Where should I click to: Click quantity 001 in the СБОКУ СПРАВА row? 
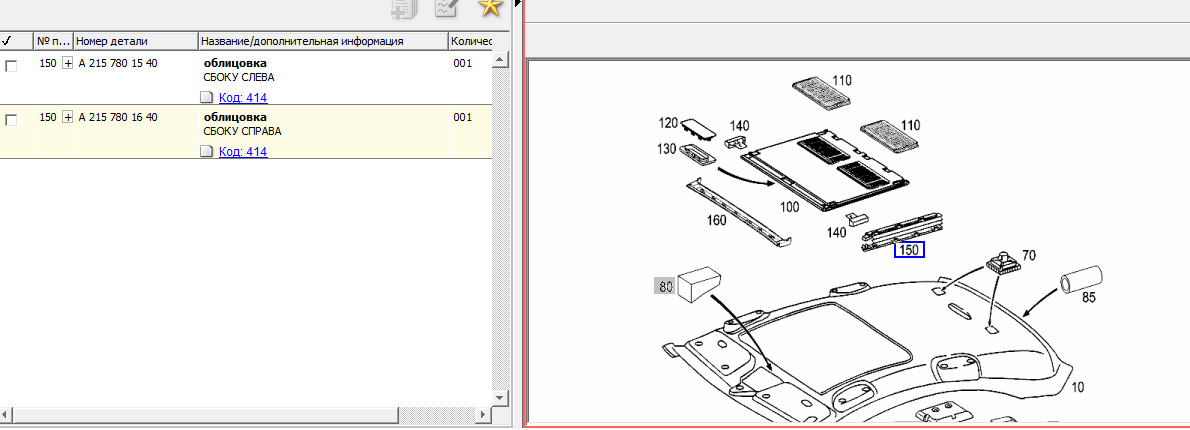463,117
